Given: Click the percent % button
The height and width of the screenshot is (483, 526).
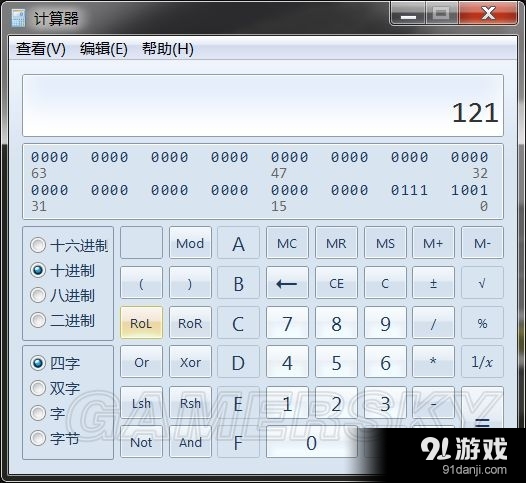Looking at the screenshot, I should [482, 323].
